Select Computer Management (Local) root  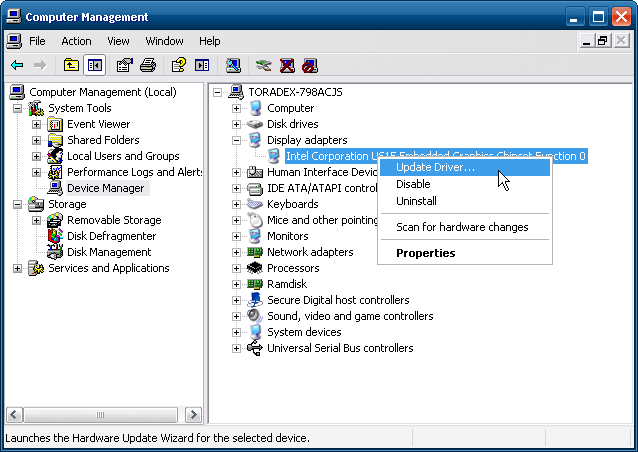[103, 92]
